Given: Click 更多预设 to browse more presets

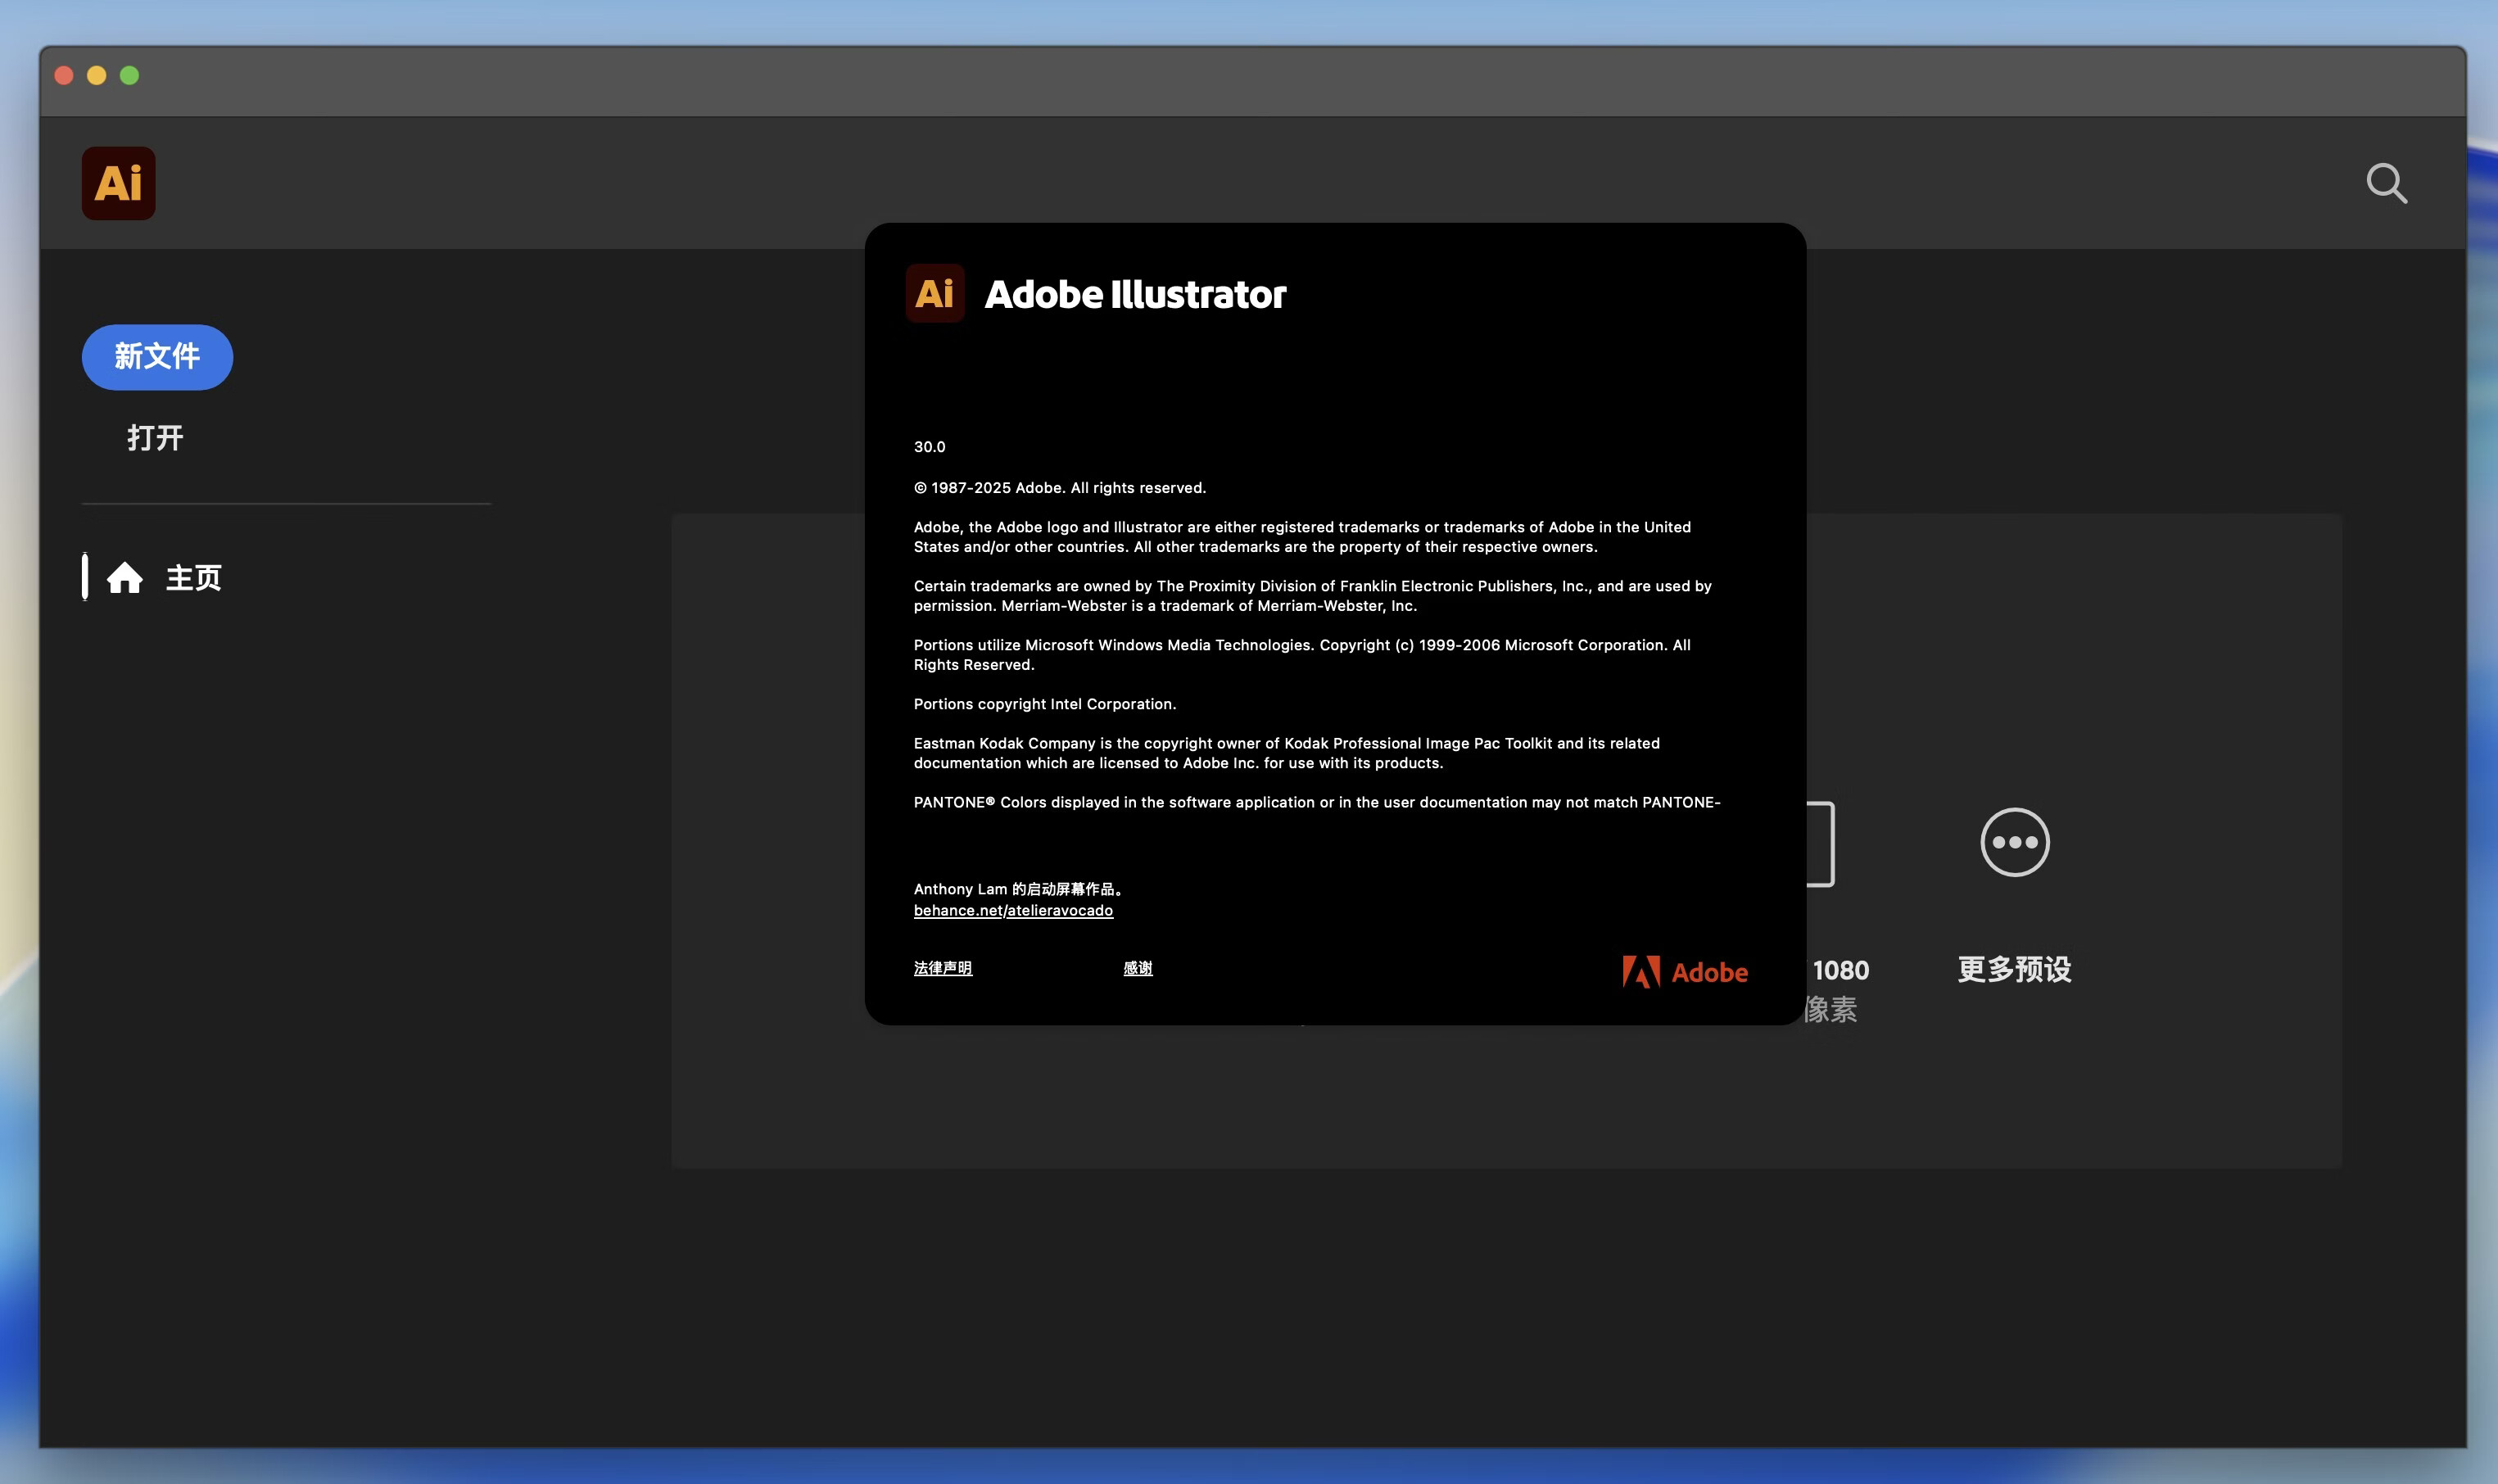Looking at the screenshot, I should coord(2013,969).
